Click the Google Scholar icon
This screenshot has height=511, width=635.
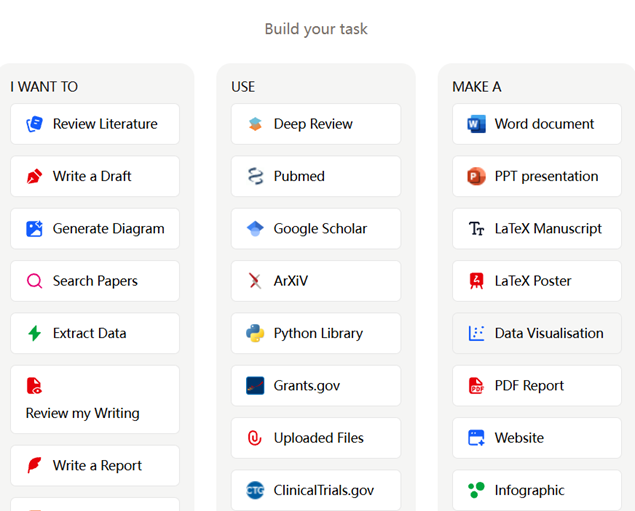coord(255,229)
